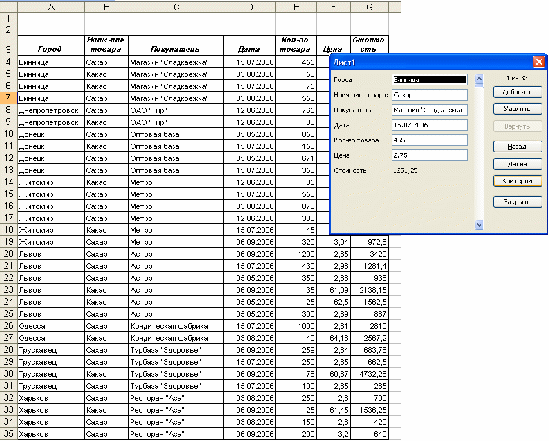Click cost cell 1562,5 in row 24
This screenshot has width=549, height=441.
pyautogui.click(x=369, y=302)
